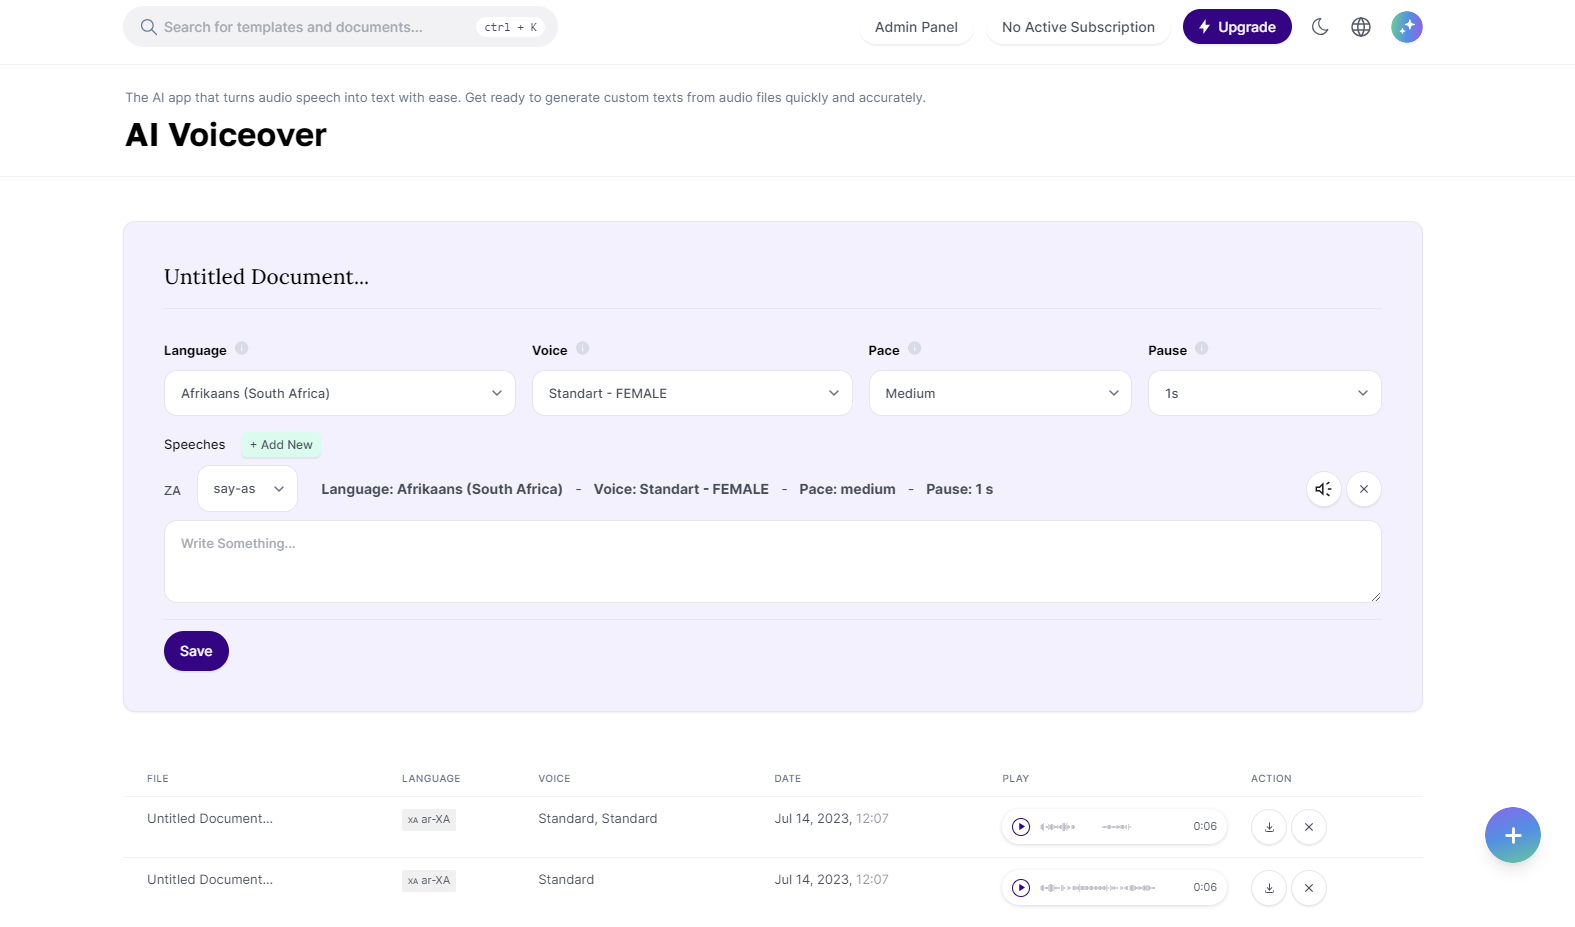Screen dimensions: 1575x927
Task: Click the search magnifier icon
Action: point(148,27)
